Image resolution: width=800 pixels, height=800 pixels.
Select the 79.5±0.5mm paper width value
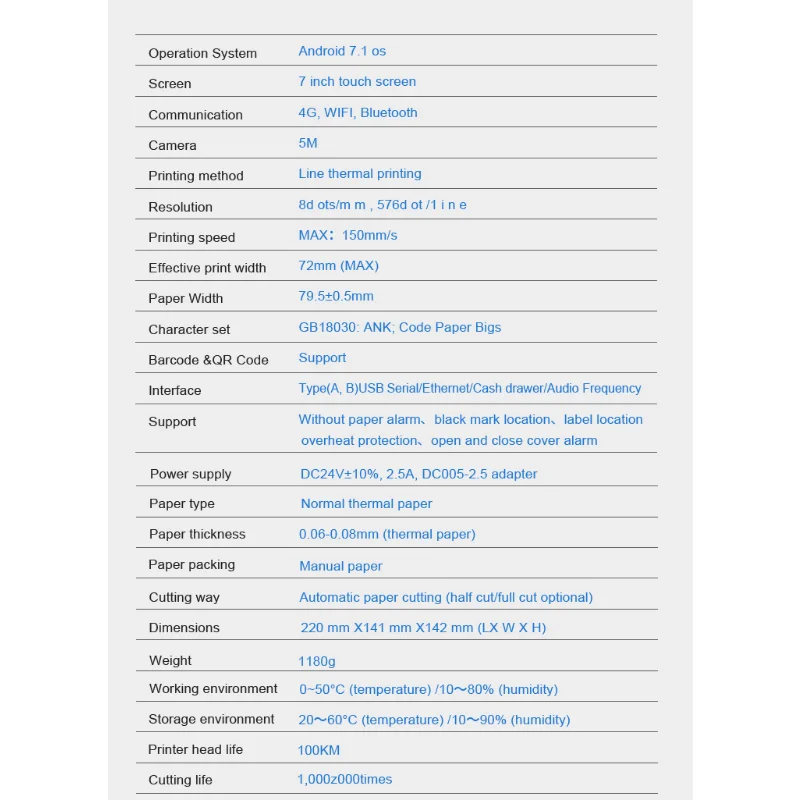[336, 296]
